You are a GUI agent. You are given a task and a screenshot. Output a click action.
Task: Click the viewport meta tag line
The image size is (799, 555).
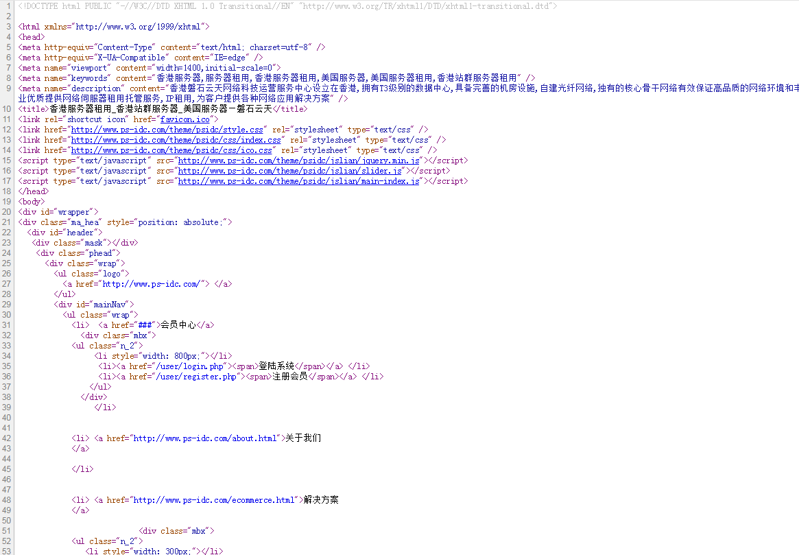pos(149,68)
